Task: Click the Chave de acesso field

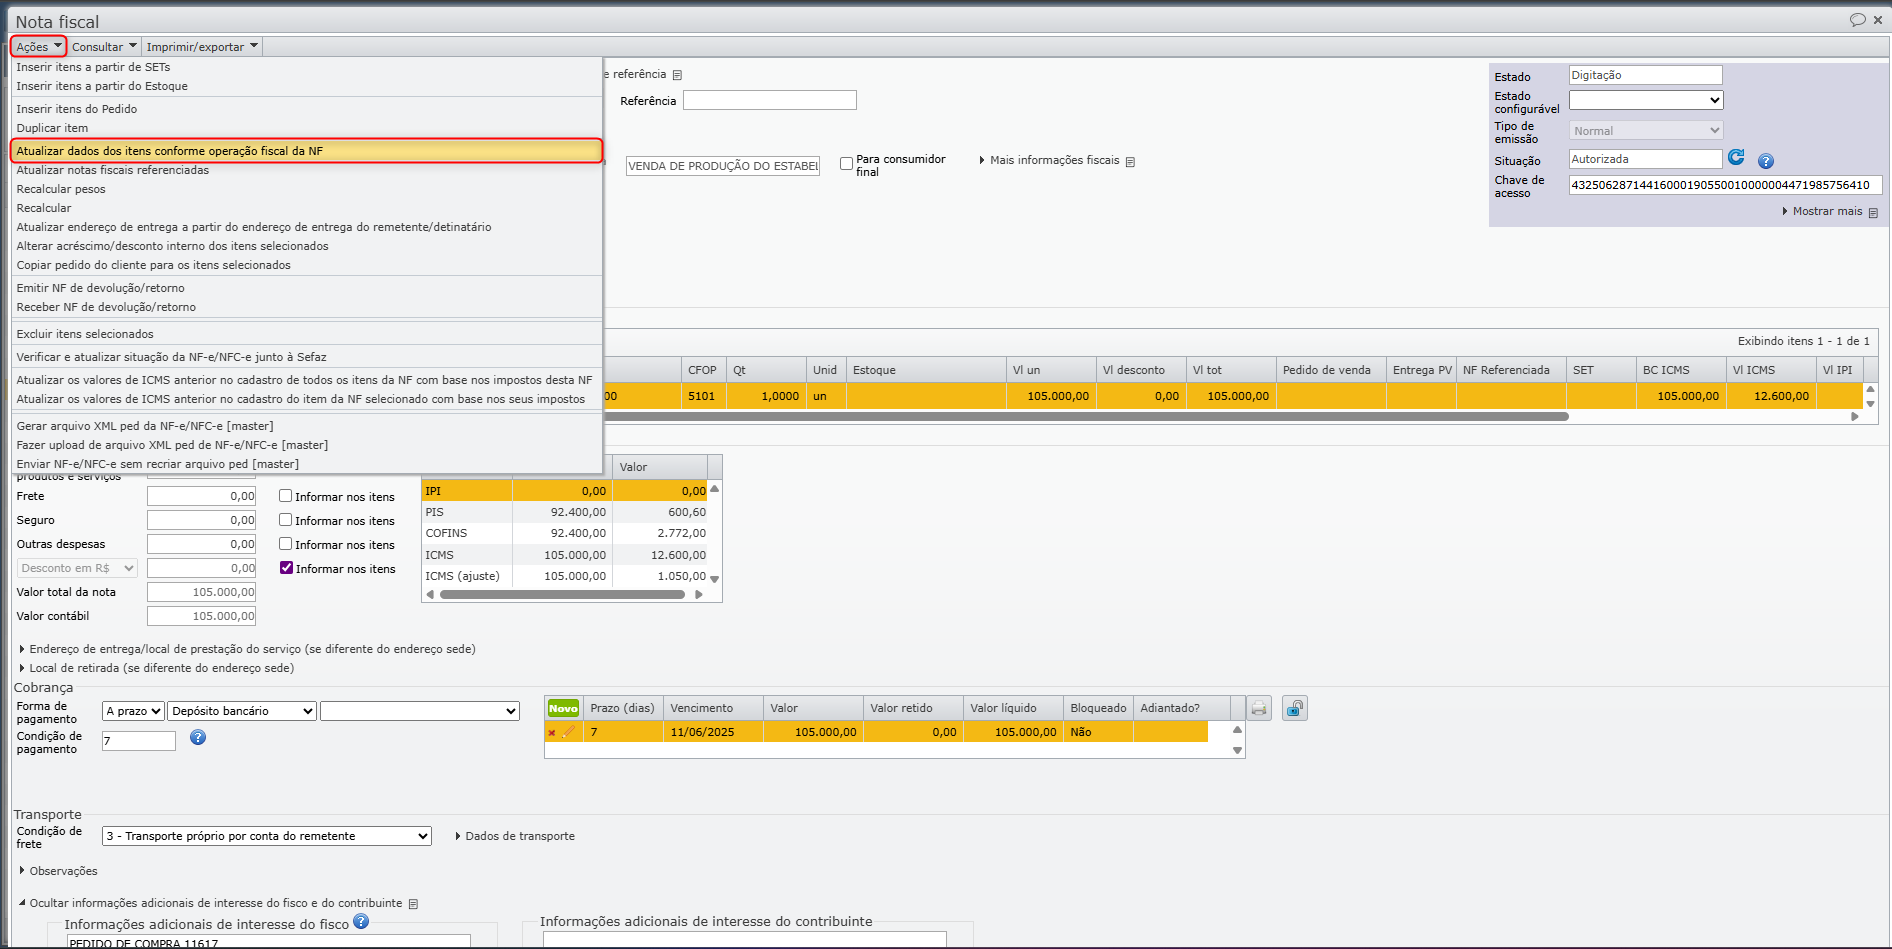Action: pos(1726,185)
